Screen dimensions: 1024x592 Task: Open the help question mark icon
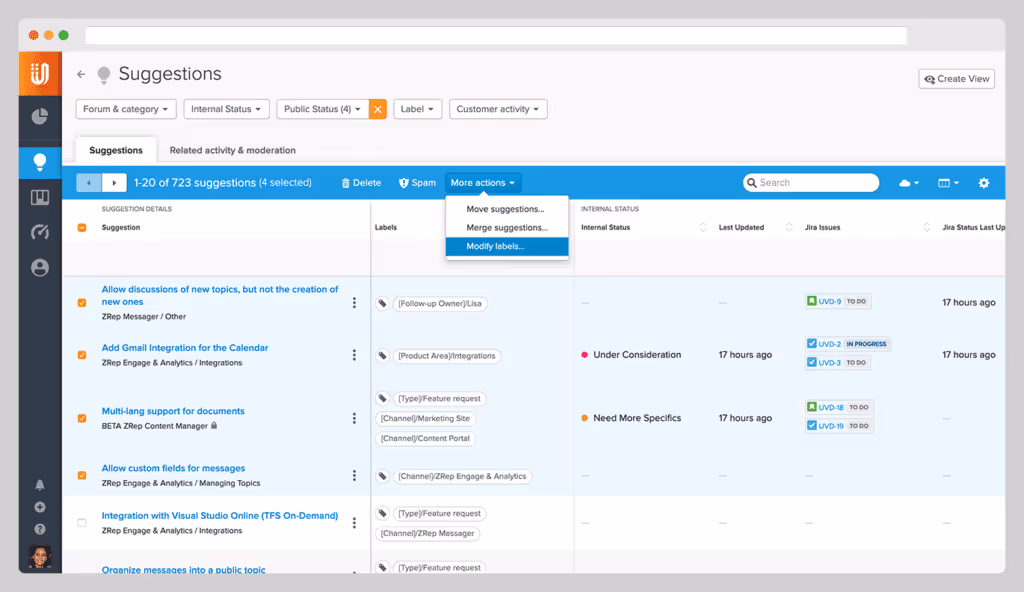[40, 529]
